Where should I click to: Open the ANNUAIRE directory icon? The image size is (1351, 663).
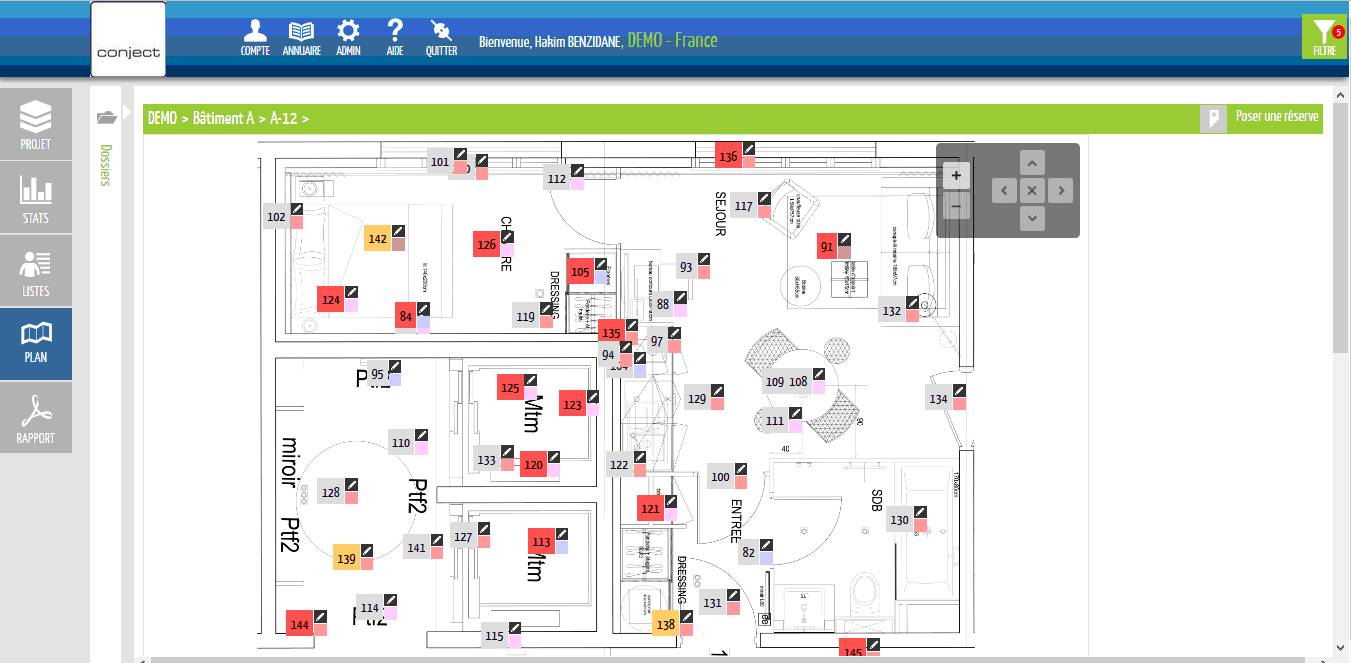pyautogui.click(x=301, y=37)
